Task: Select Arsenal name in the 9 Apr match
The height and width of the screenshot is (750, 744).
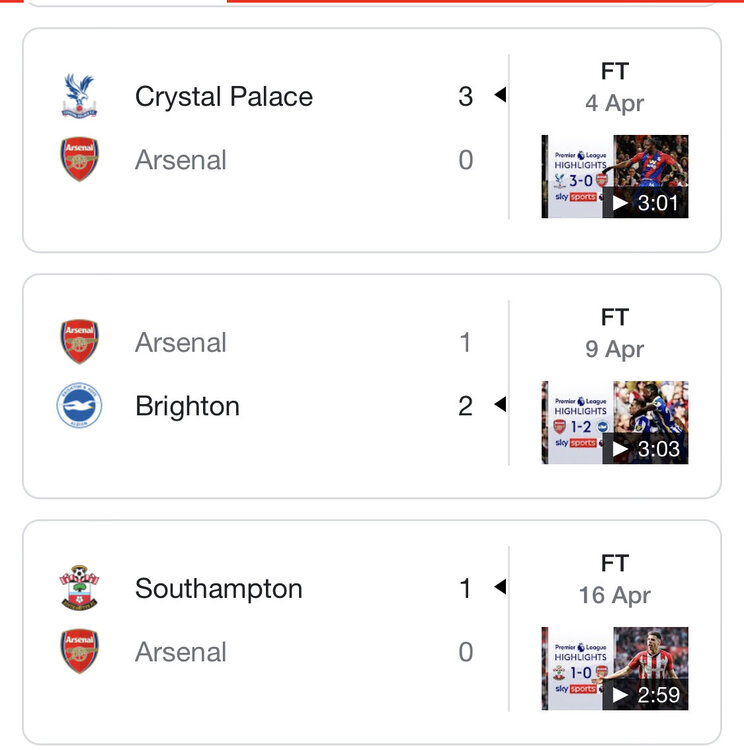Action: point(180,342)
